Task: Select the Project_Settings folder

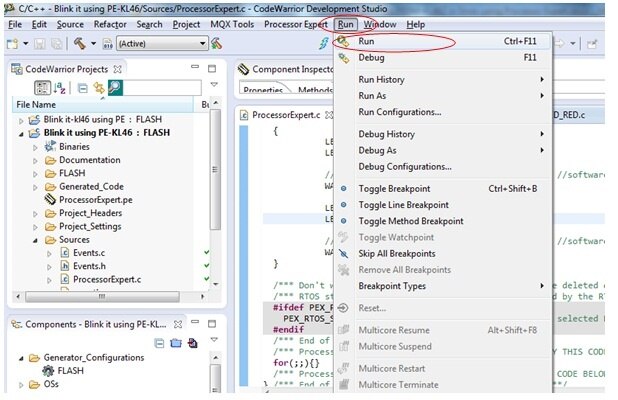Action: click(x=90, y=227)
